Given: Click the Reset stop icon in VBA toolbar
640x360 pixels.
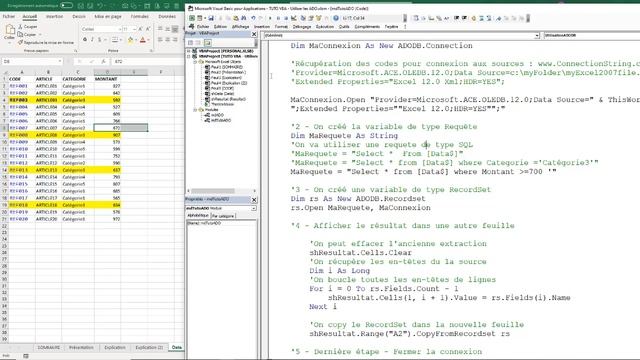Looking at the screenshot, I should click(x=286, y=18).
